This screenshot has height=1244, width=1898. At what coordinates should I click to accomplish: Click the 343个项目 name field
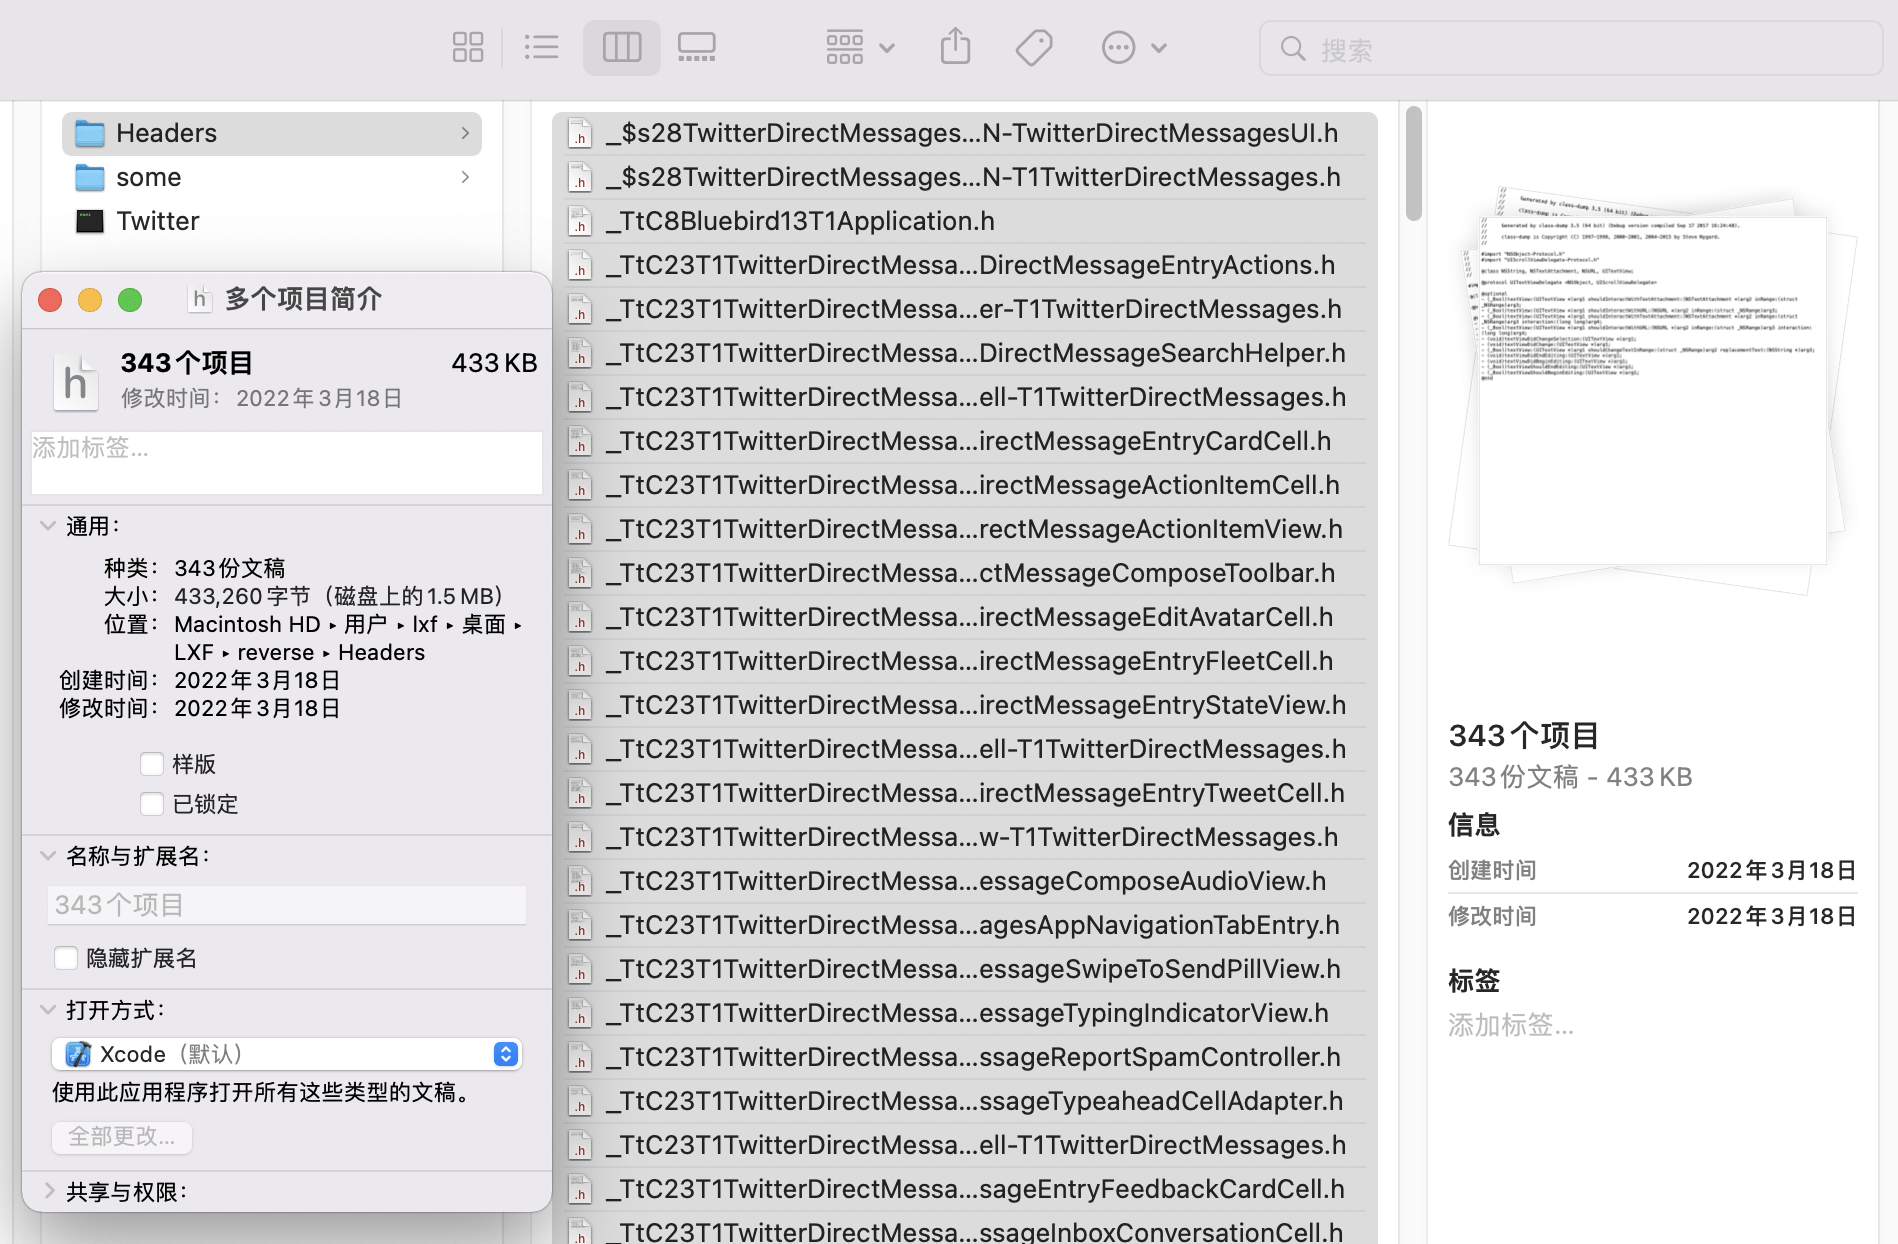tap(287, 905)
